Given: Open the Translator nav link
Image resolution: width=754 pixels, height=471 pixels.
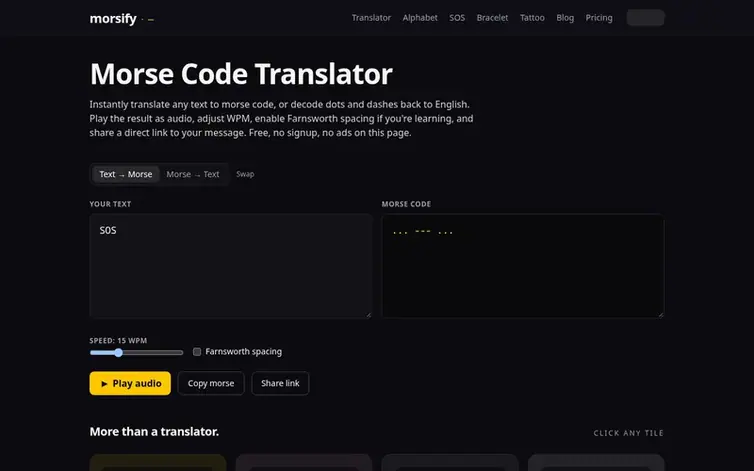Looking at the screenshot, I should [x=371, y=18].
